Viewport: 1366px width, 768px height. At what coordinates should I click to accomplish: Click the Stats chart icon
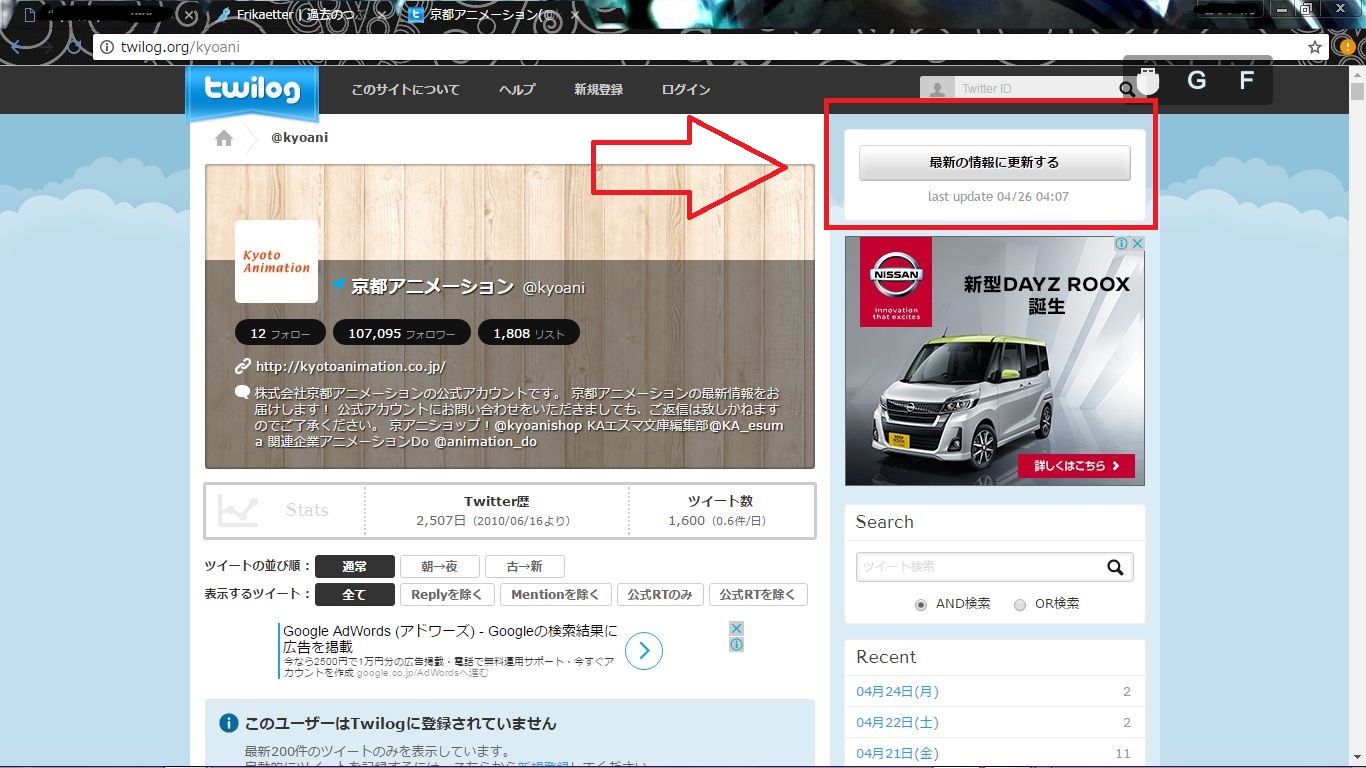click(239, 510)
